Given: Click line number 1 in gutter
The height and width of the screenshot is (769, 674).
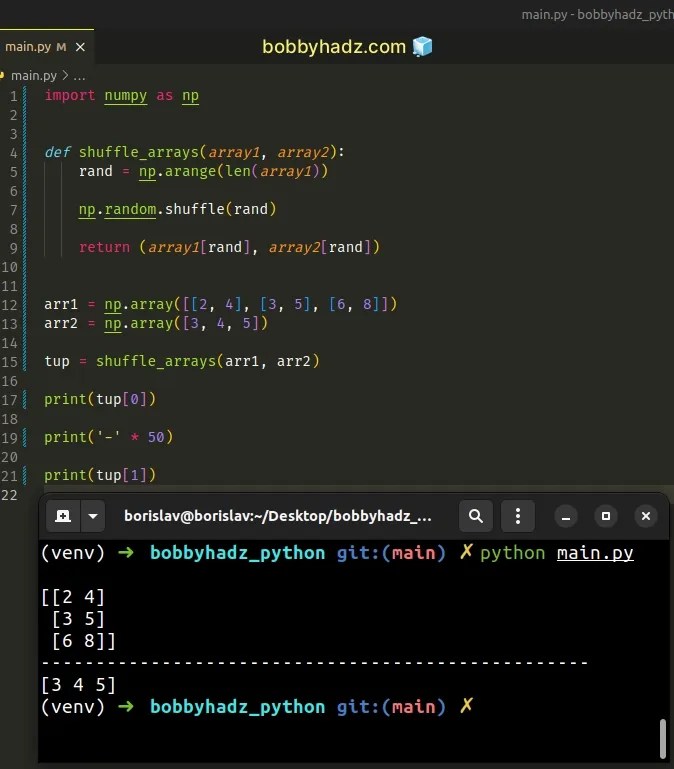Looking at the screenshot, I should [14, 96].
